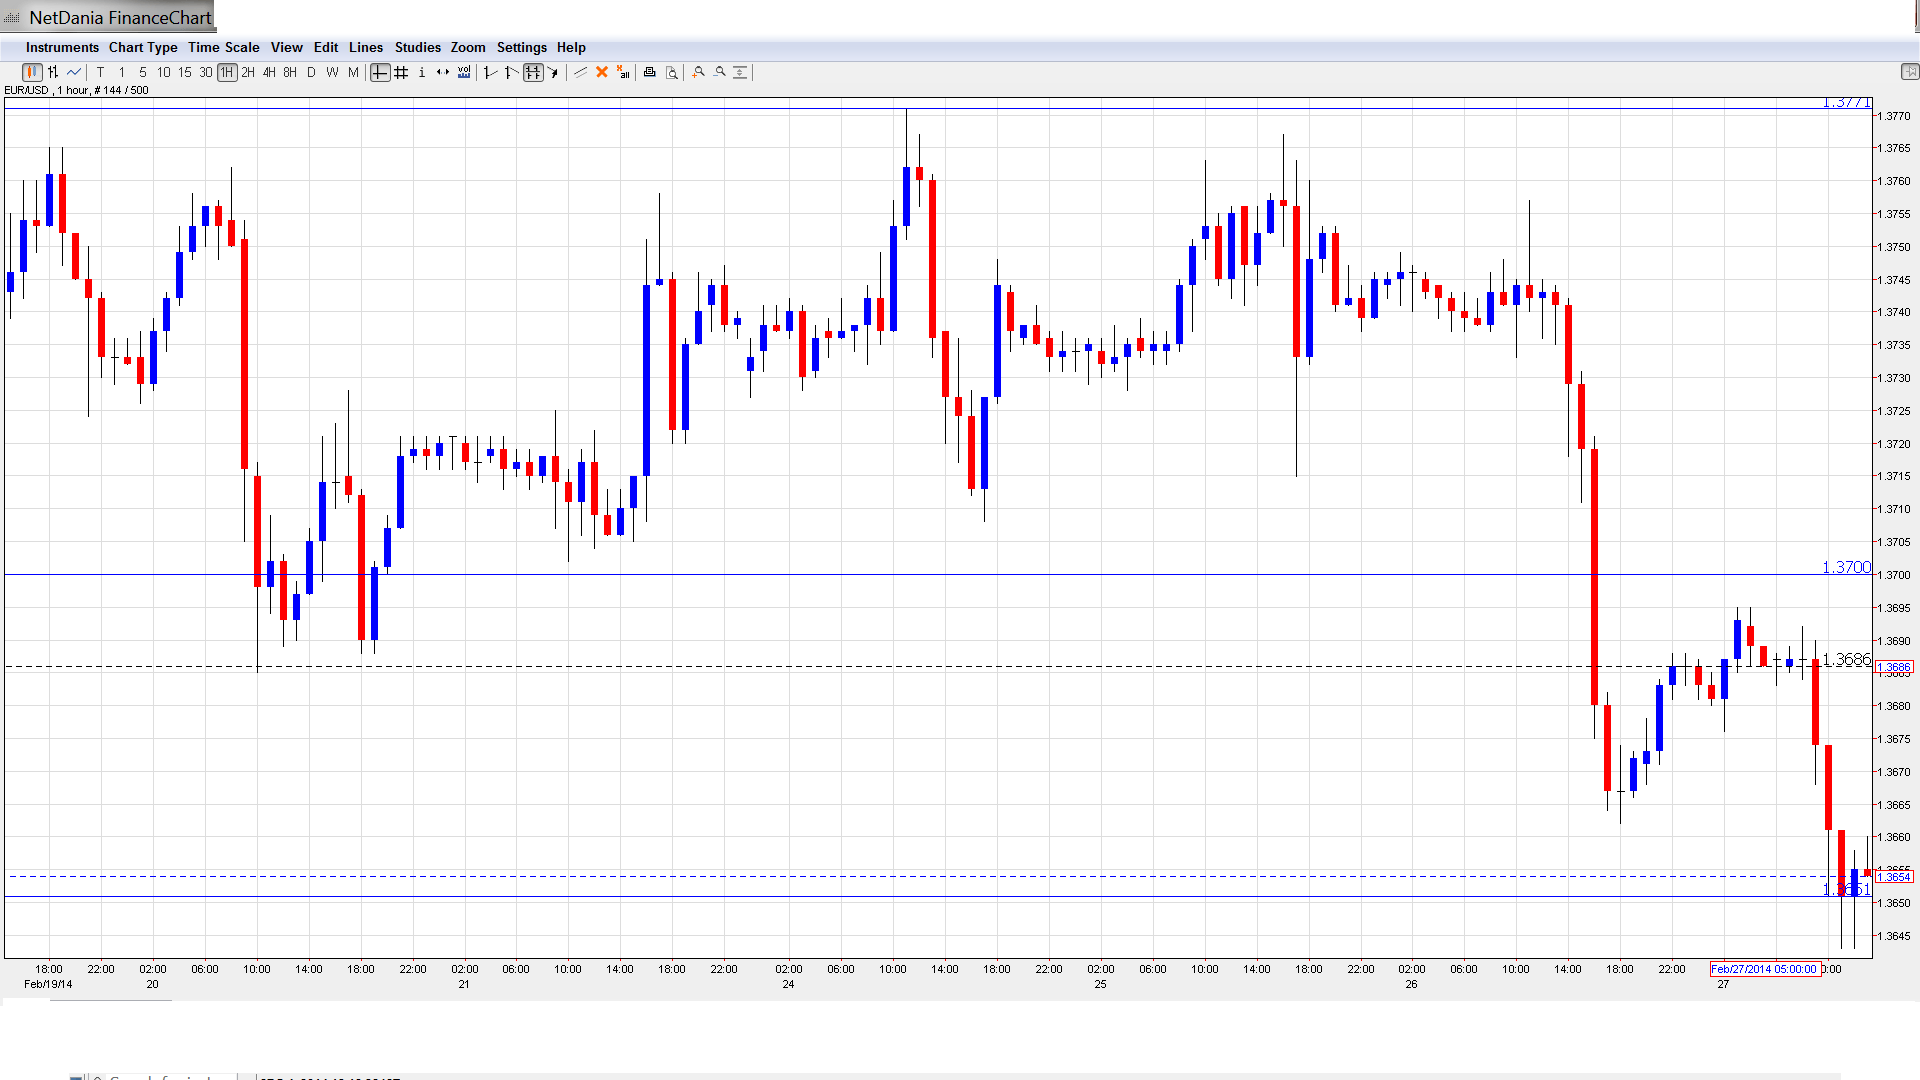Click the delete all lines icon
Image resolution: width=1920 pixels, height=1080 pixels.
click(x=623, y=72)
